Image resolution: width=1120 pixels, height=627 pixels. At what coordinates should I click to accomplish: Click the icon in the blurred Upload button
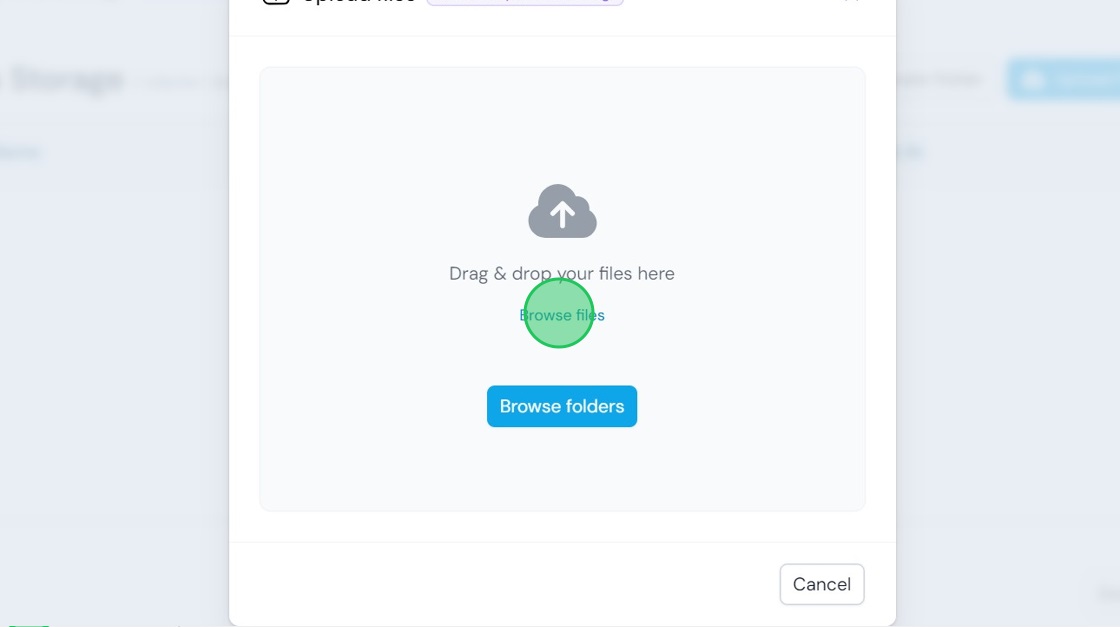(1033, 80)
